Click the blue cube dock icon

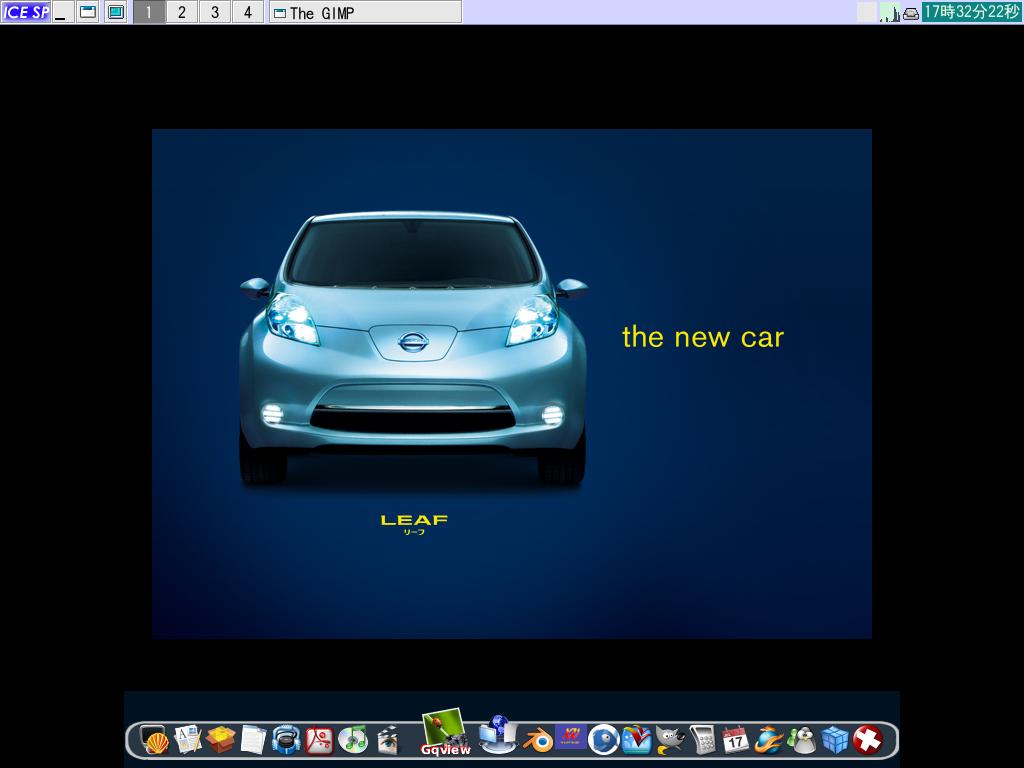click(834, 742)
